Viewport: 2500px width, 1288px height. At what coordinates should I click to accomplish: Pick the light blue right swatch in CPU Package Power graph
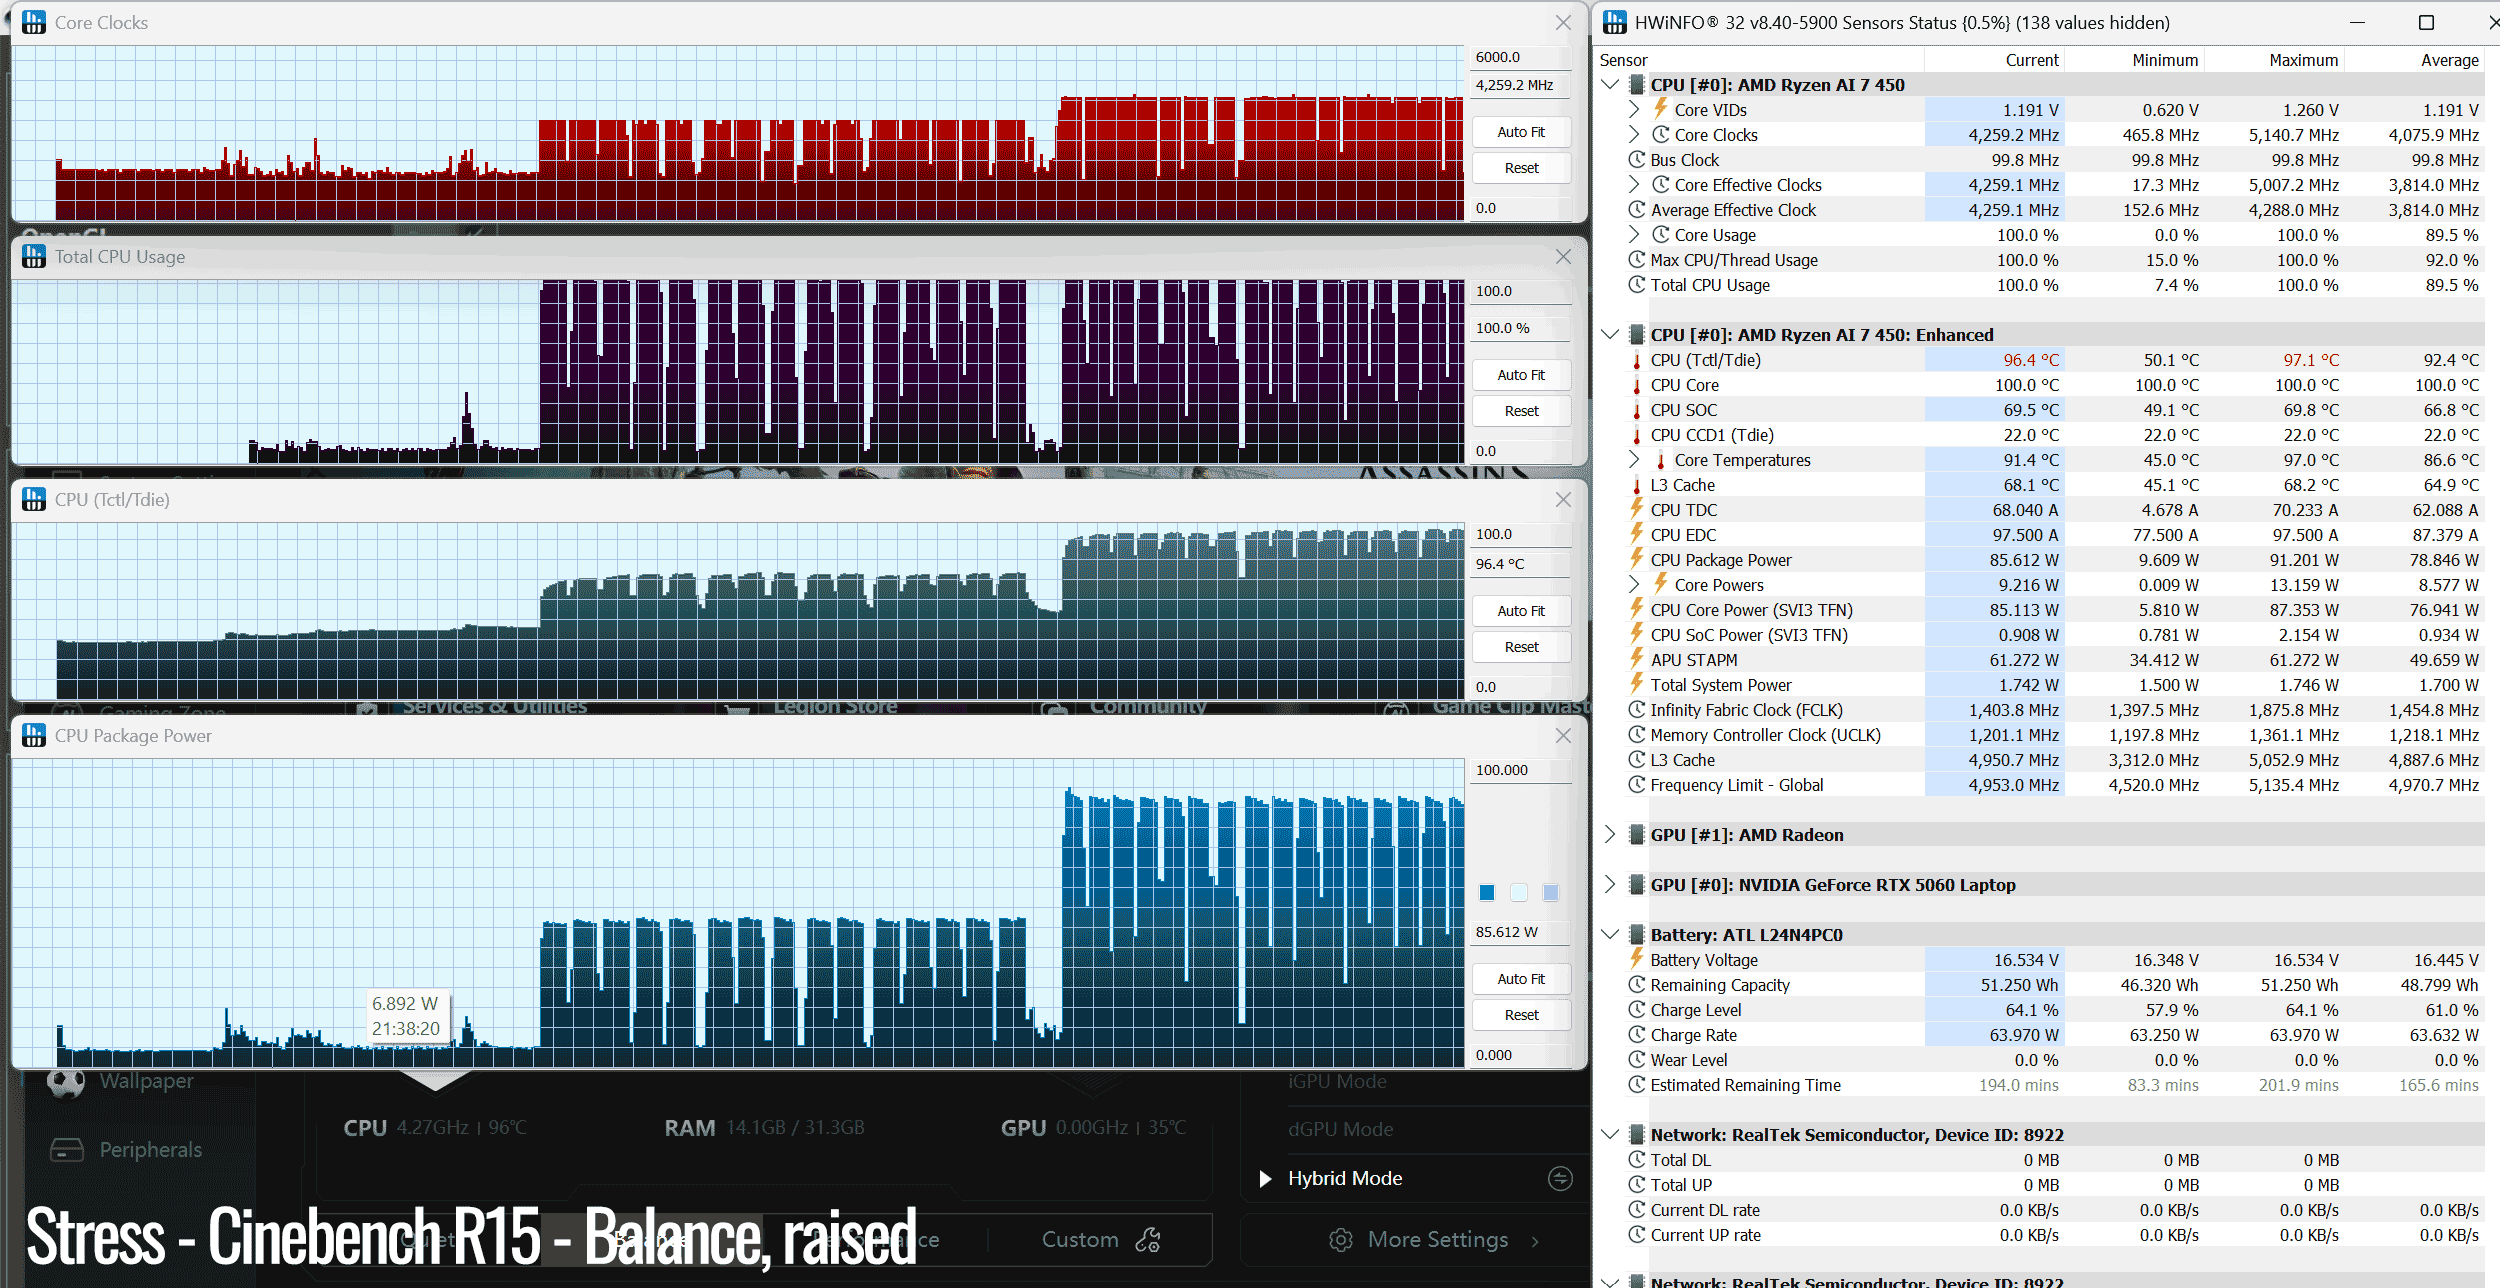[x=1551, y=892]
